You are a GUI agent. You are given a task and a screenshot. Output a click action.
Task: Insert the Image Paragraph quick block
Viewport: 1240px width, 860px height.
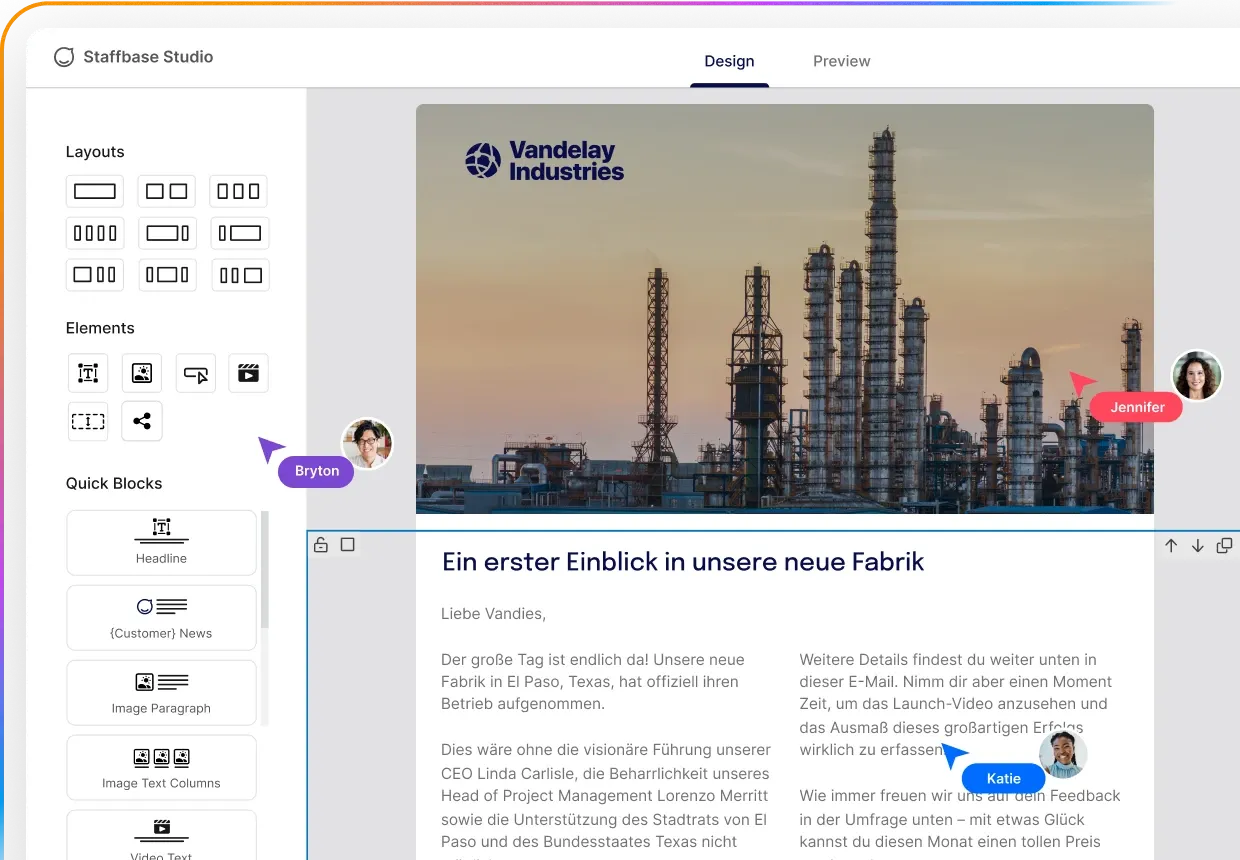pos(160,692)
